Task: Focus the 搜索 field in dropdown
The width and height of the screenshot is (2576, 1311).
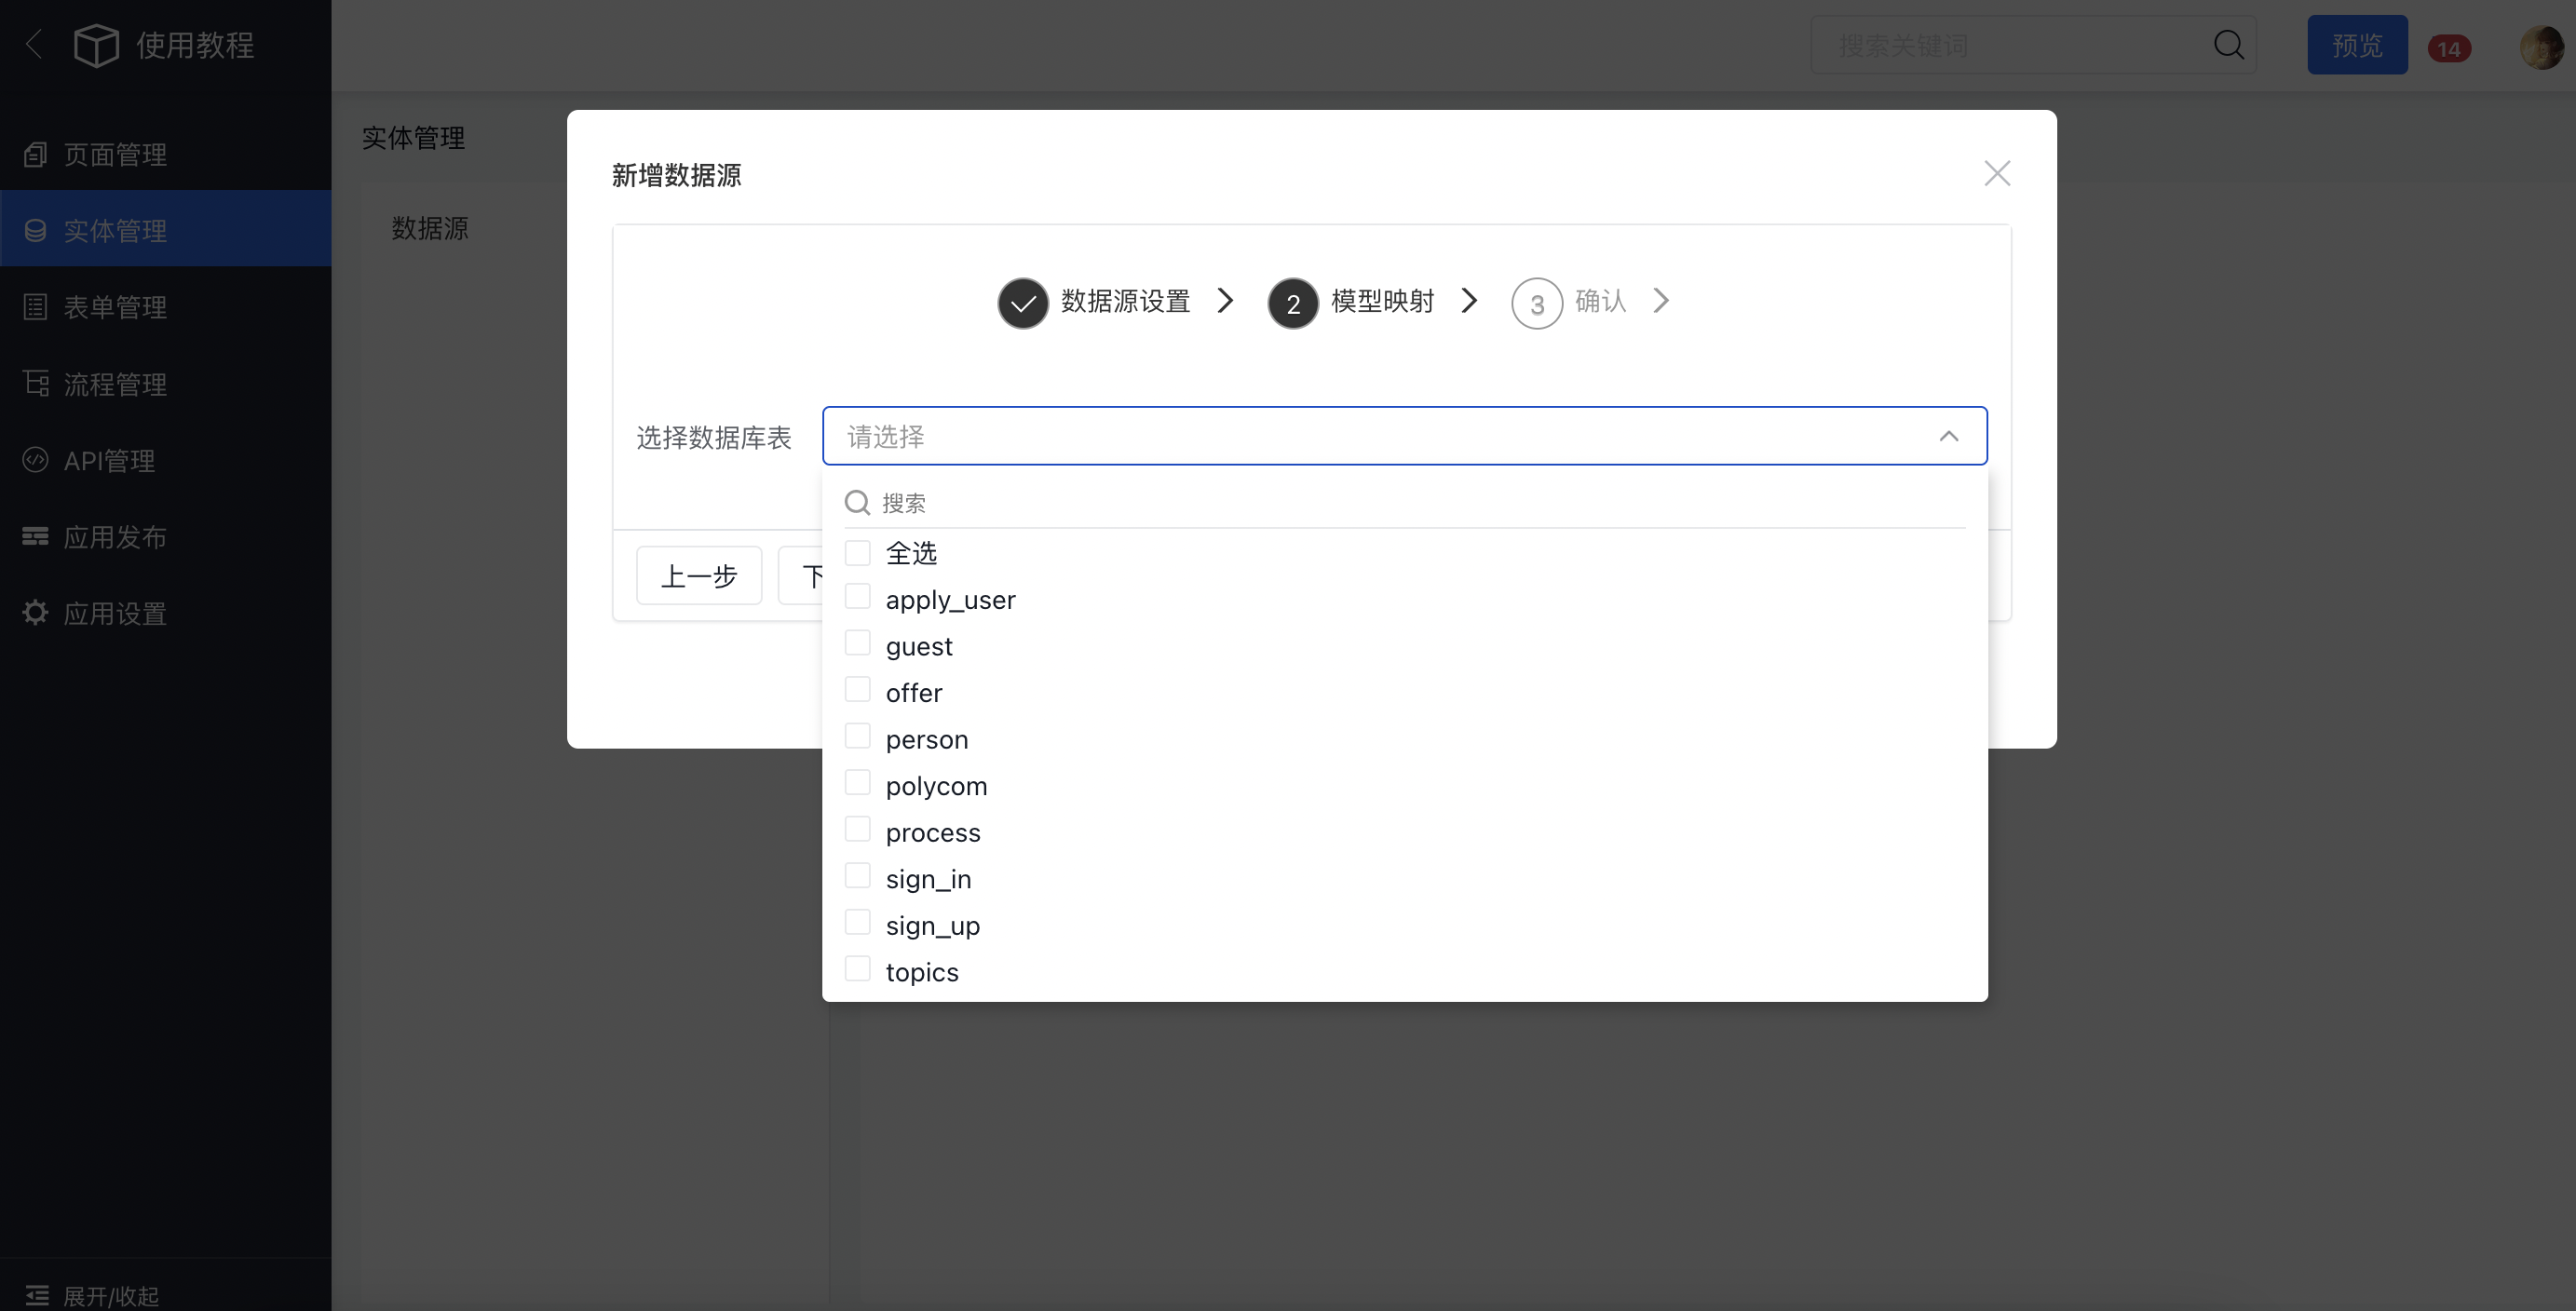Action: pos(1405,503)
